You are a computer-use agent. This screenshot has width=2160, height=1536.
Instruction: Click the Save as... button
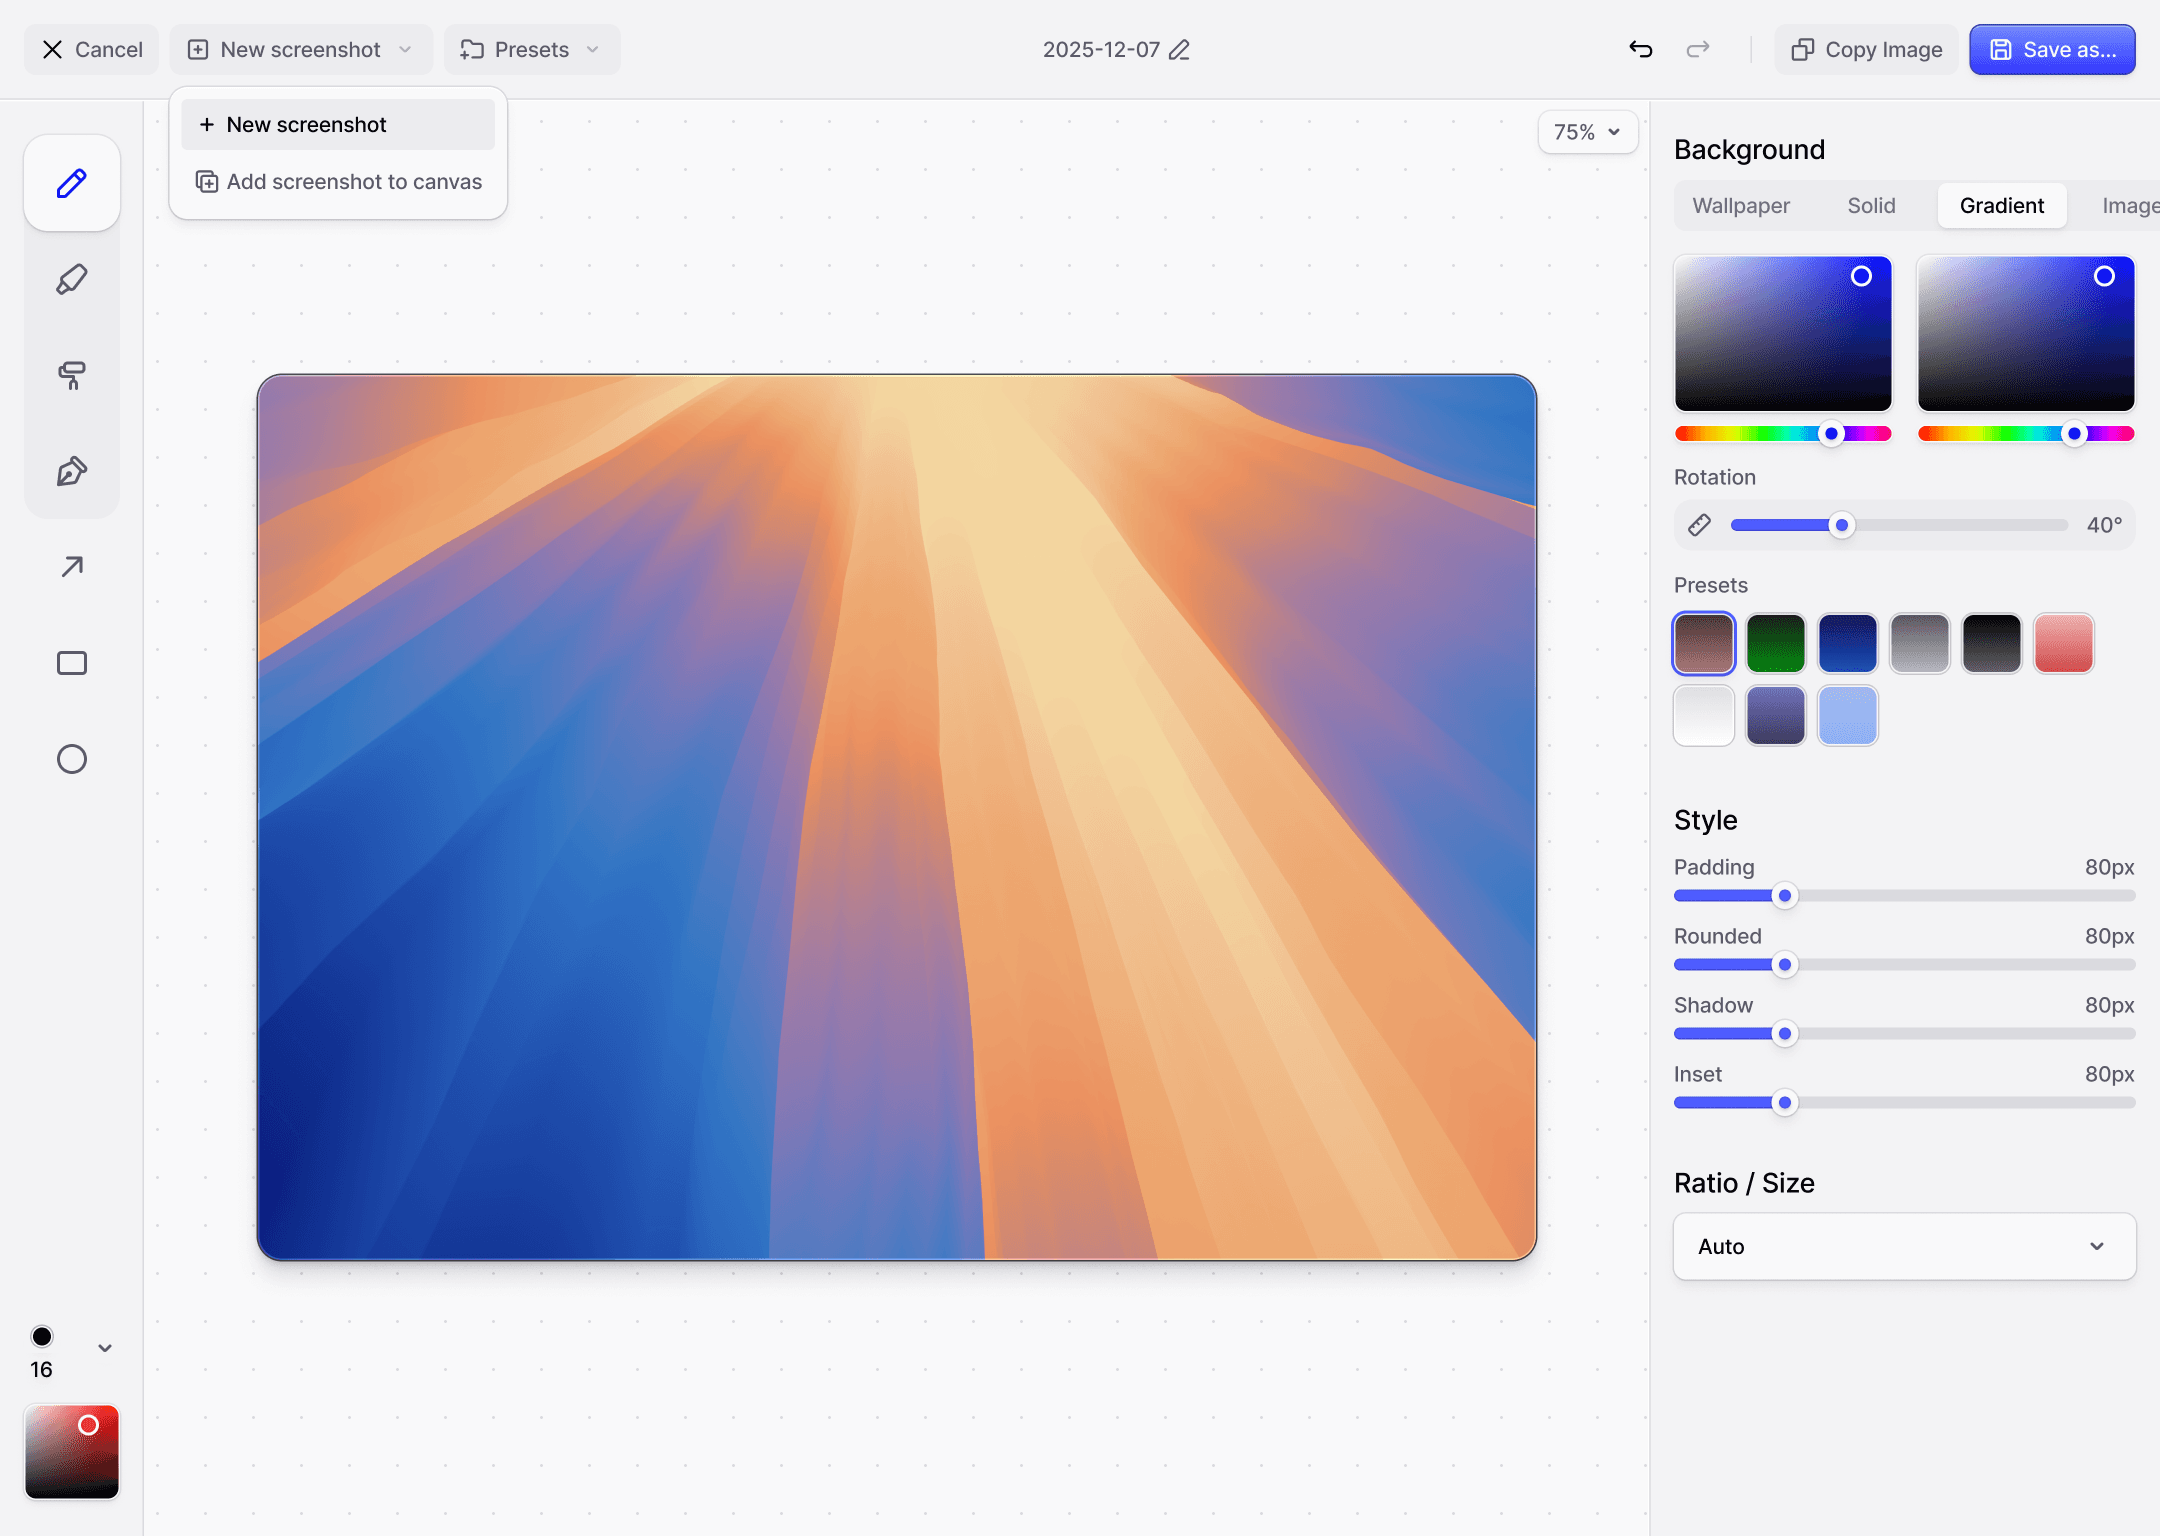pos(2052,49)
